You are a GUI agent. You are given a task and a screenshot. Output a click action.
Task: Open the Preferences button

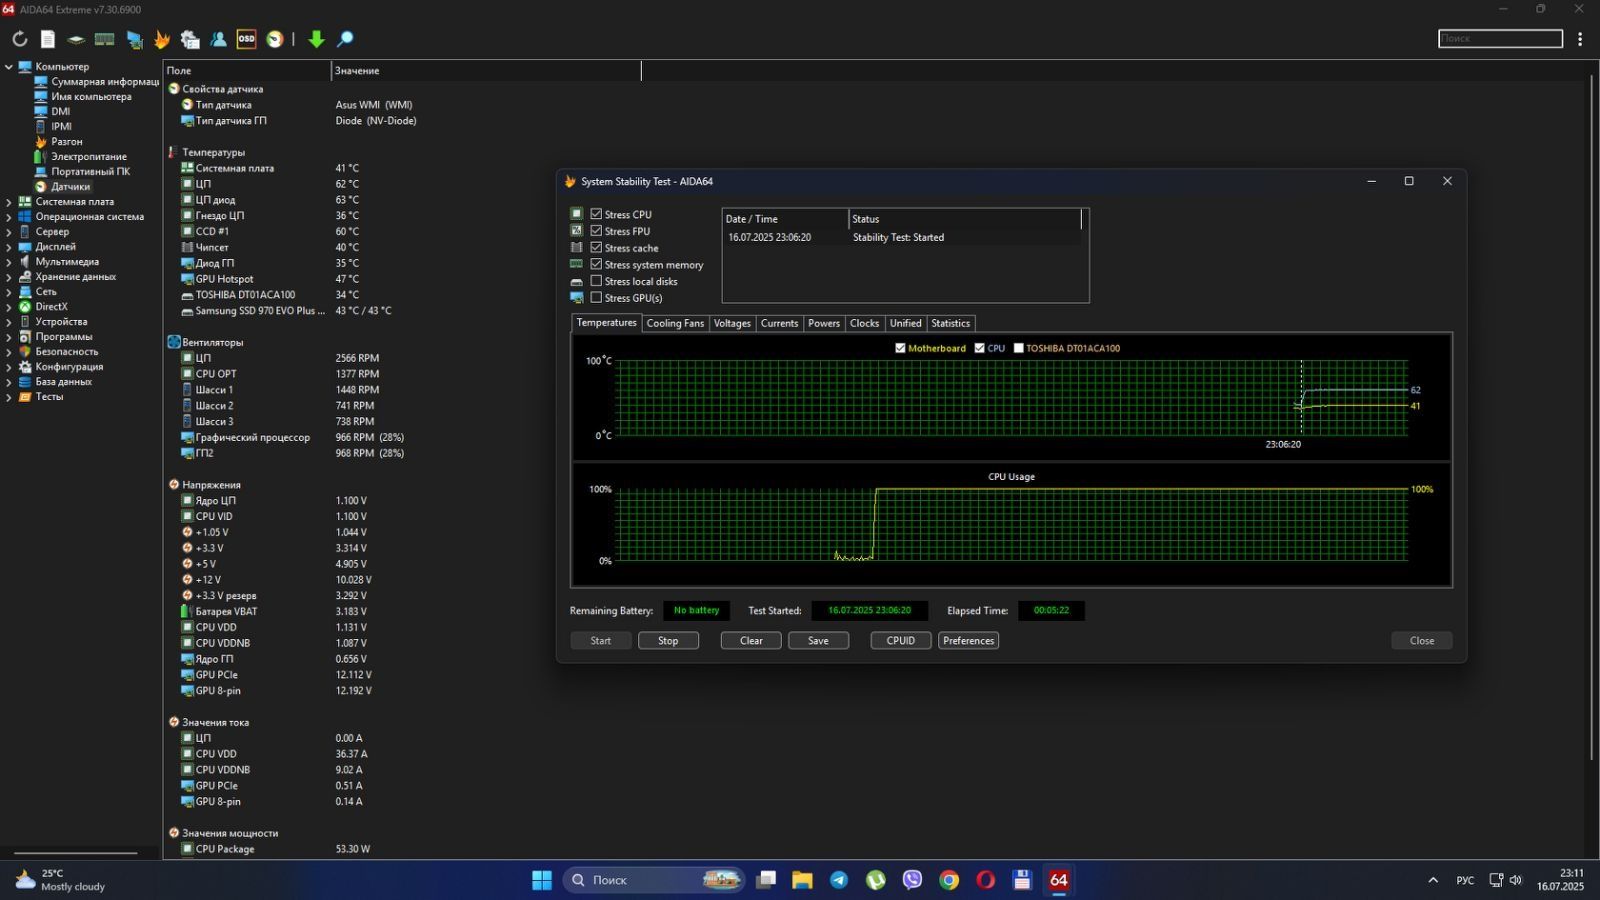point(968,641)
